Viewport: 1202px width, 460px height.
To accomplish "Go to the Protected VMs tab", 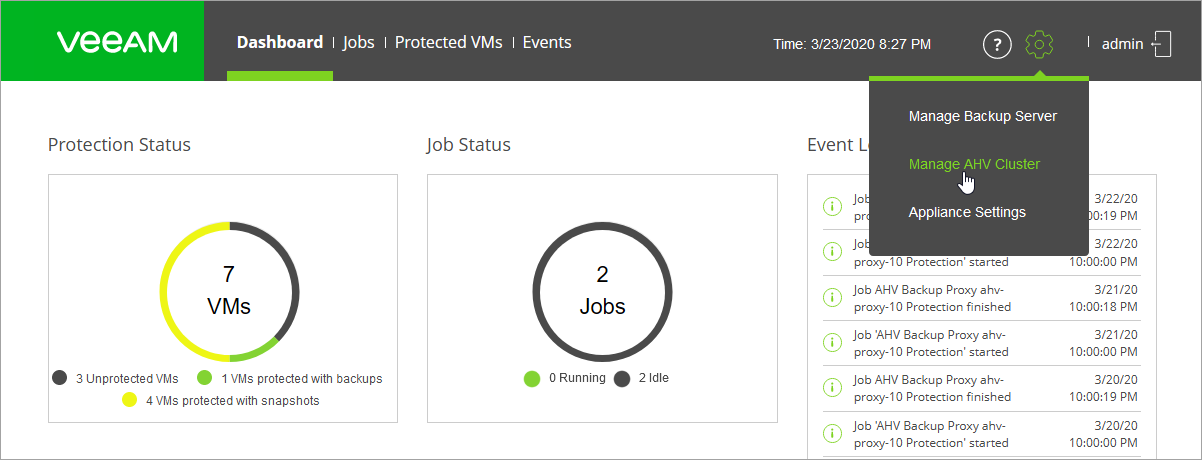I will 449,42.
